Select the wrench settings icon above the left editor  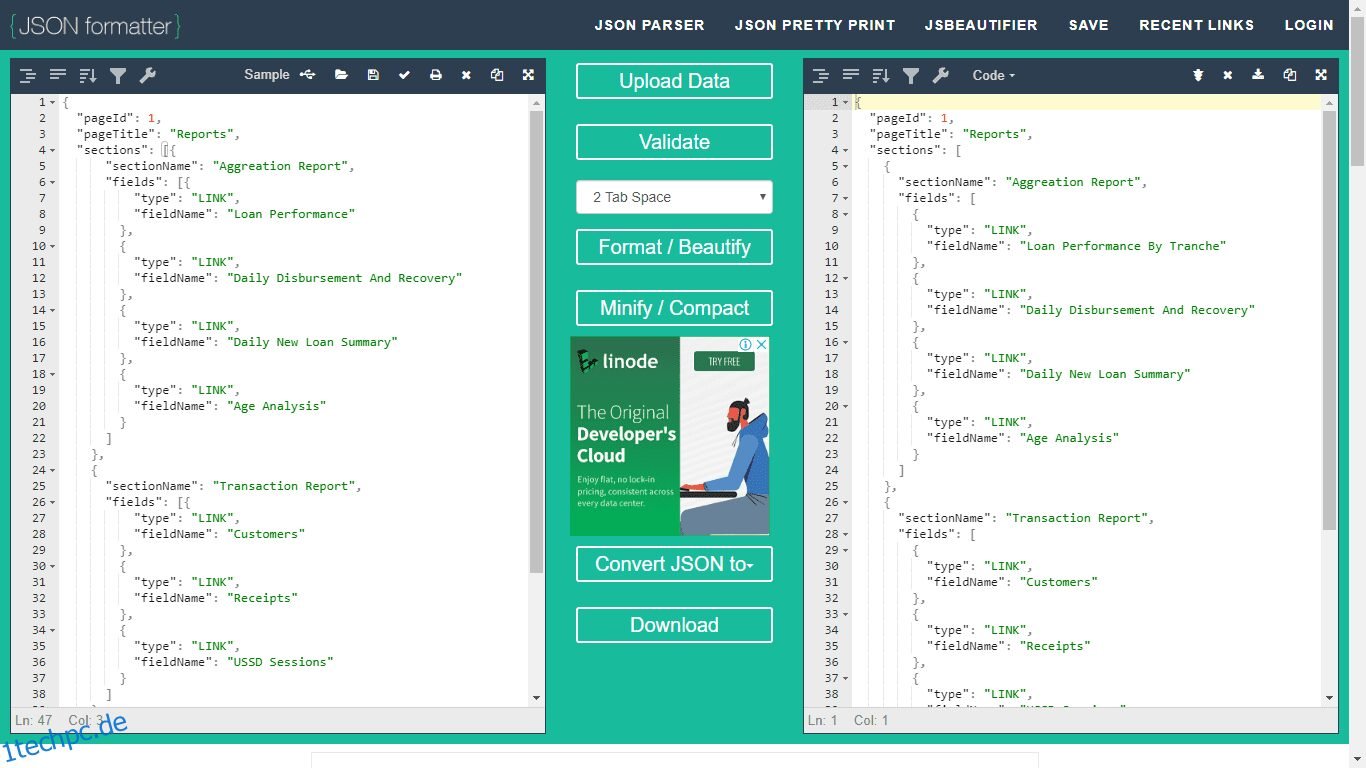(148, 75)
